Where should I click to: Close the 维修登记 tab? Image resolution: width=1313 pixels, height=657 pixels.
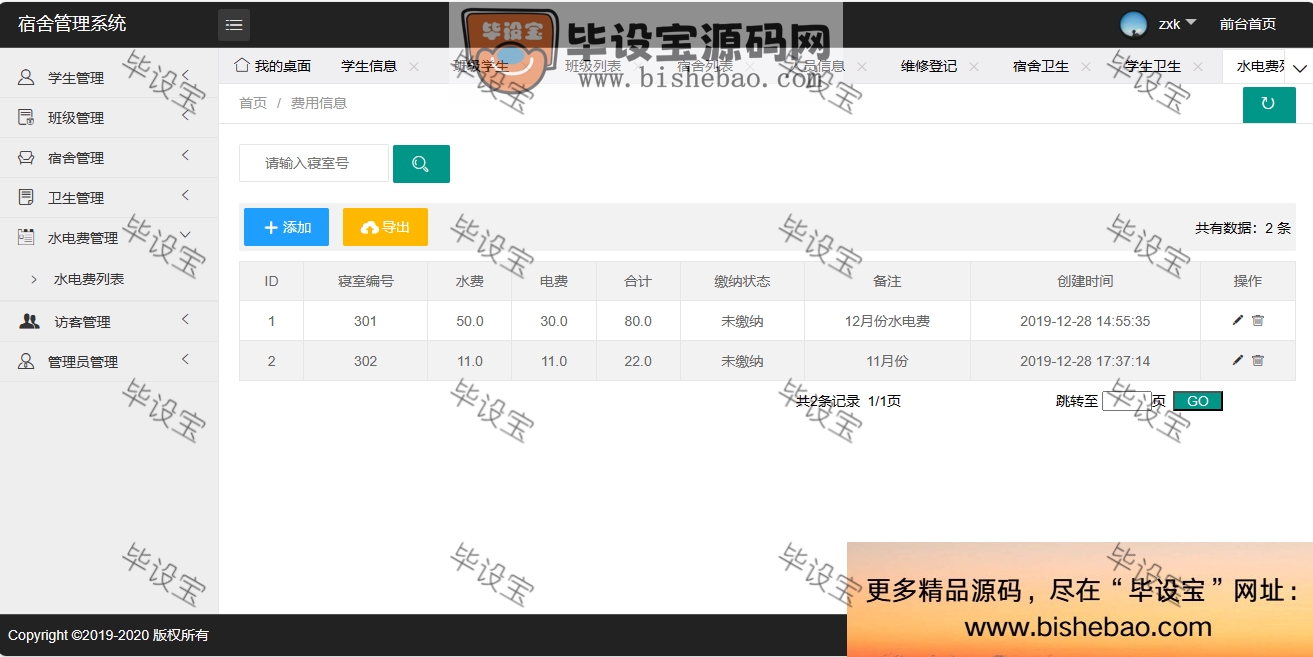click(x=974, y=67)
